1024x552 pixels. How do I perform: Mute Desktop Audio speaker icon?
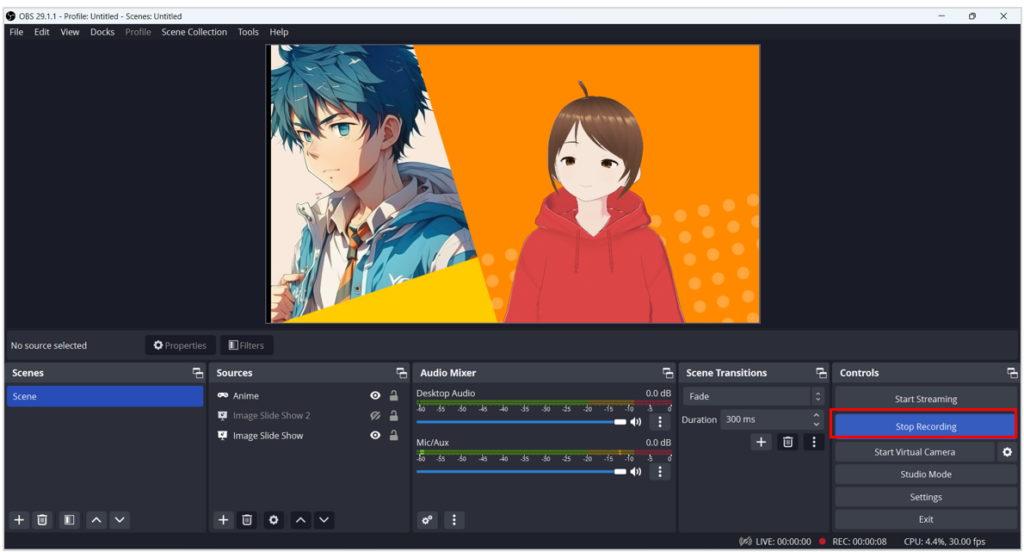coord(636,422)
